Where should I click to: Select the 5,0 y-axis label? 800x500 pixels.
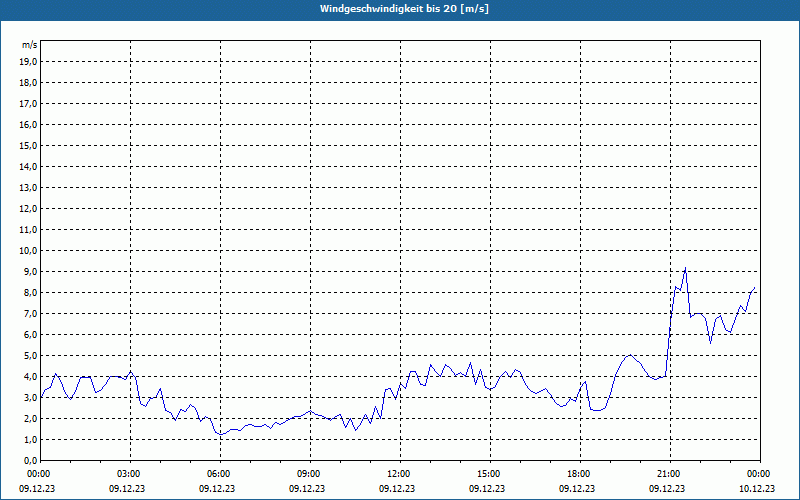point(30,356)
